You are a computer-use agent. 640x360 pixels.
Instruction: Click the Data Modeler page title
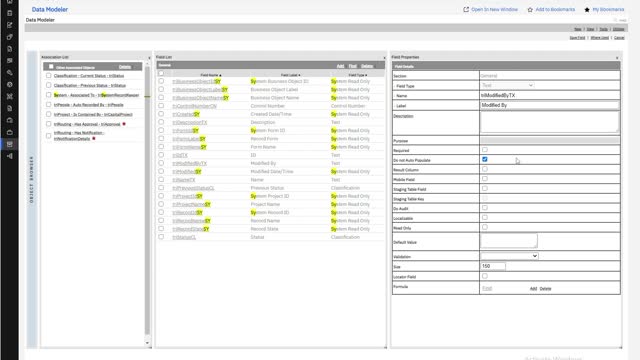(50, 9)
